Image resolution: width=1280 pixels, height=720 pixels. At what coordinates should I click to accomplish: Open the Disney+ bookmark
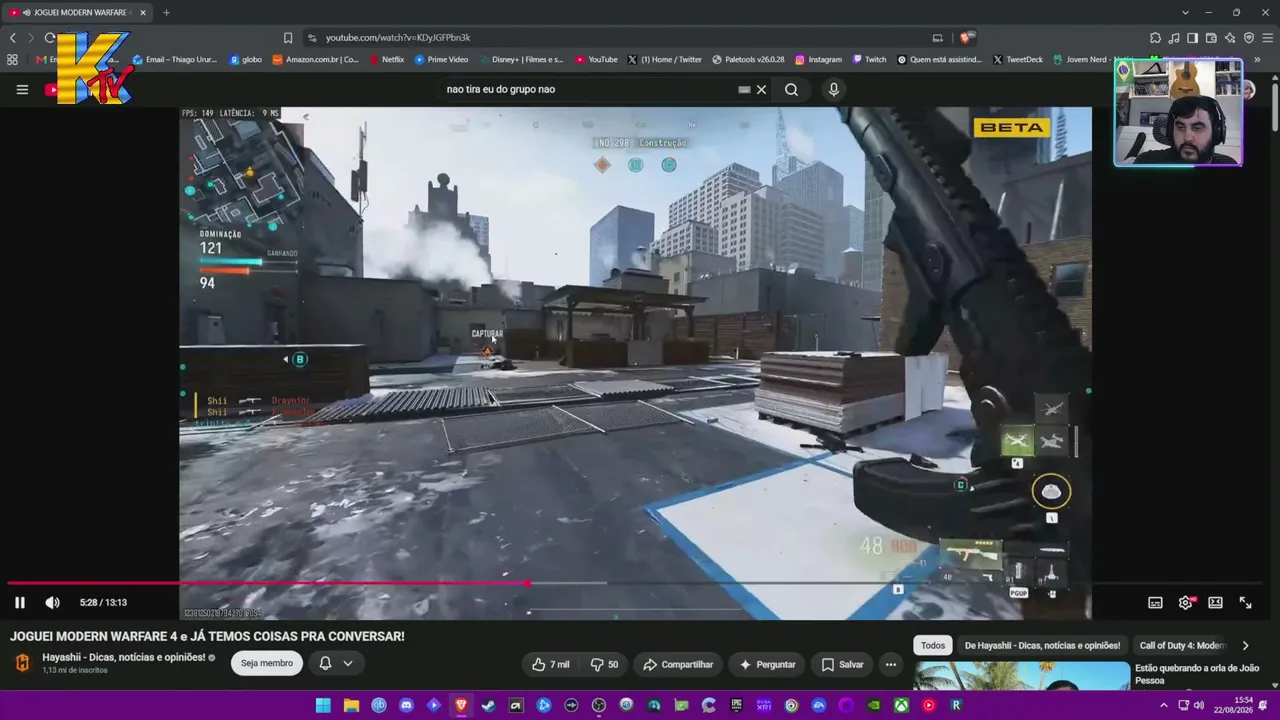(x=520, y=59)
